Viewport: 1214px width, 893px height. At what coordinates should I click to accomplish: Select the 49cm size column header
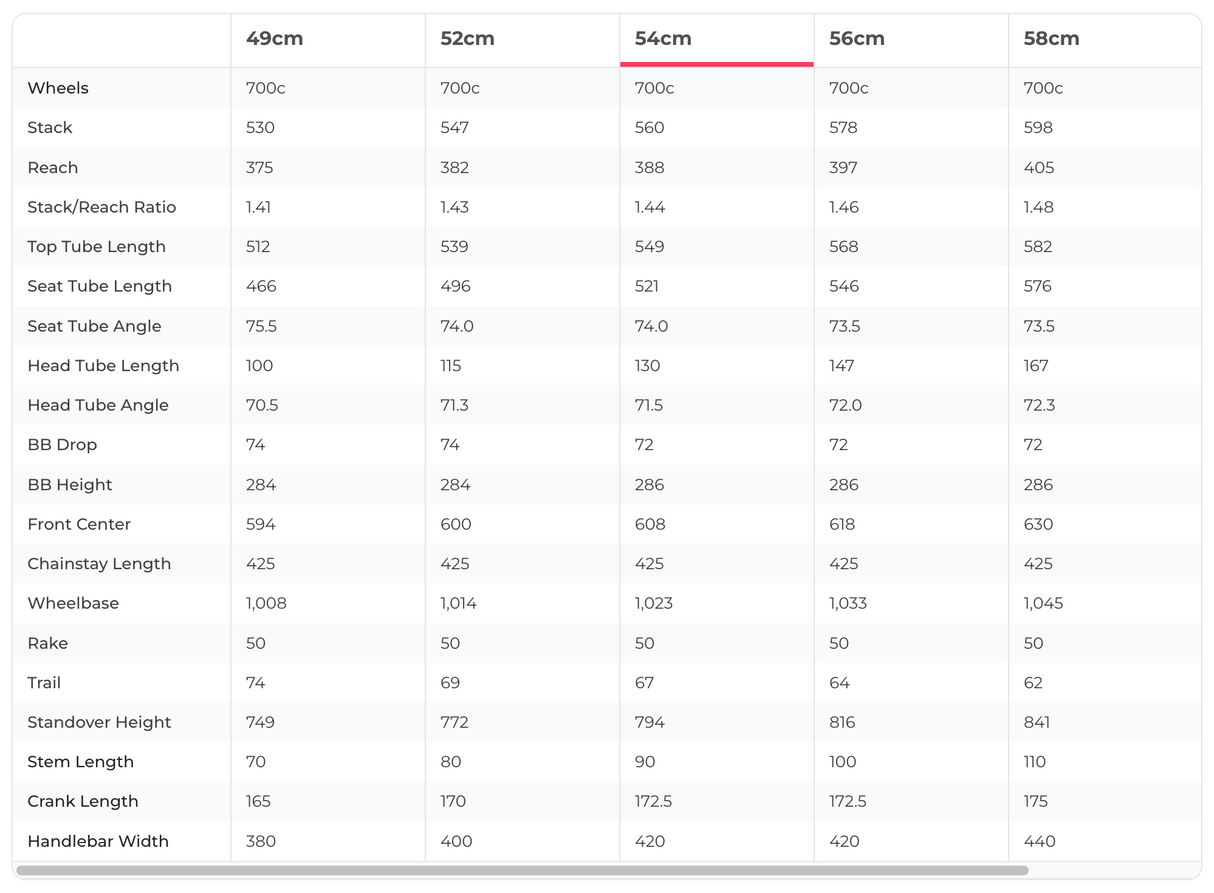pos(274,39)
